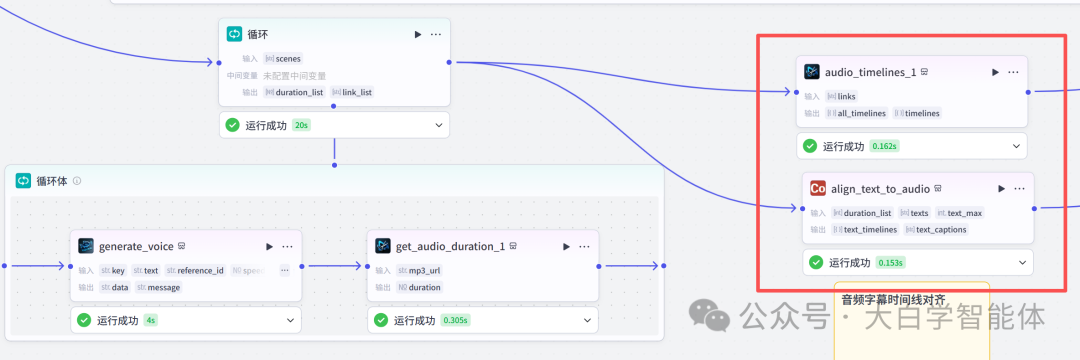Click the generate_voice node icon
This screenshot has width=1080, height=360.
point(86,246)
